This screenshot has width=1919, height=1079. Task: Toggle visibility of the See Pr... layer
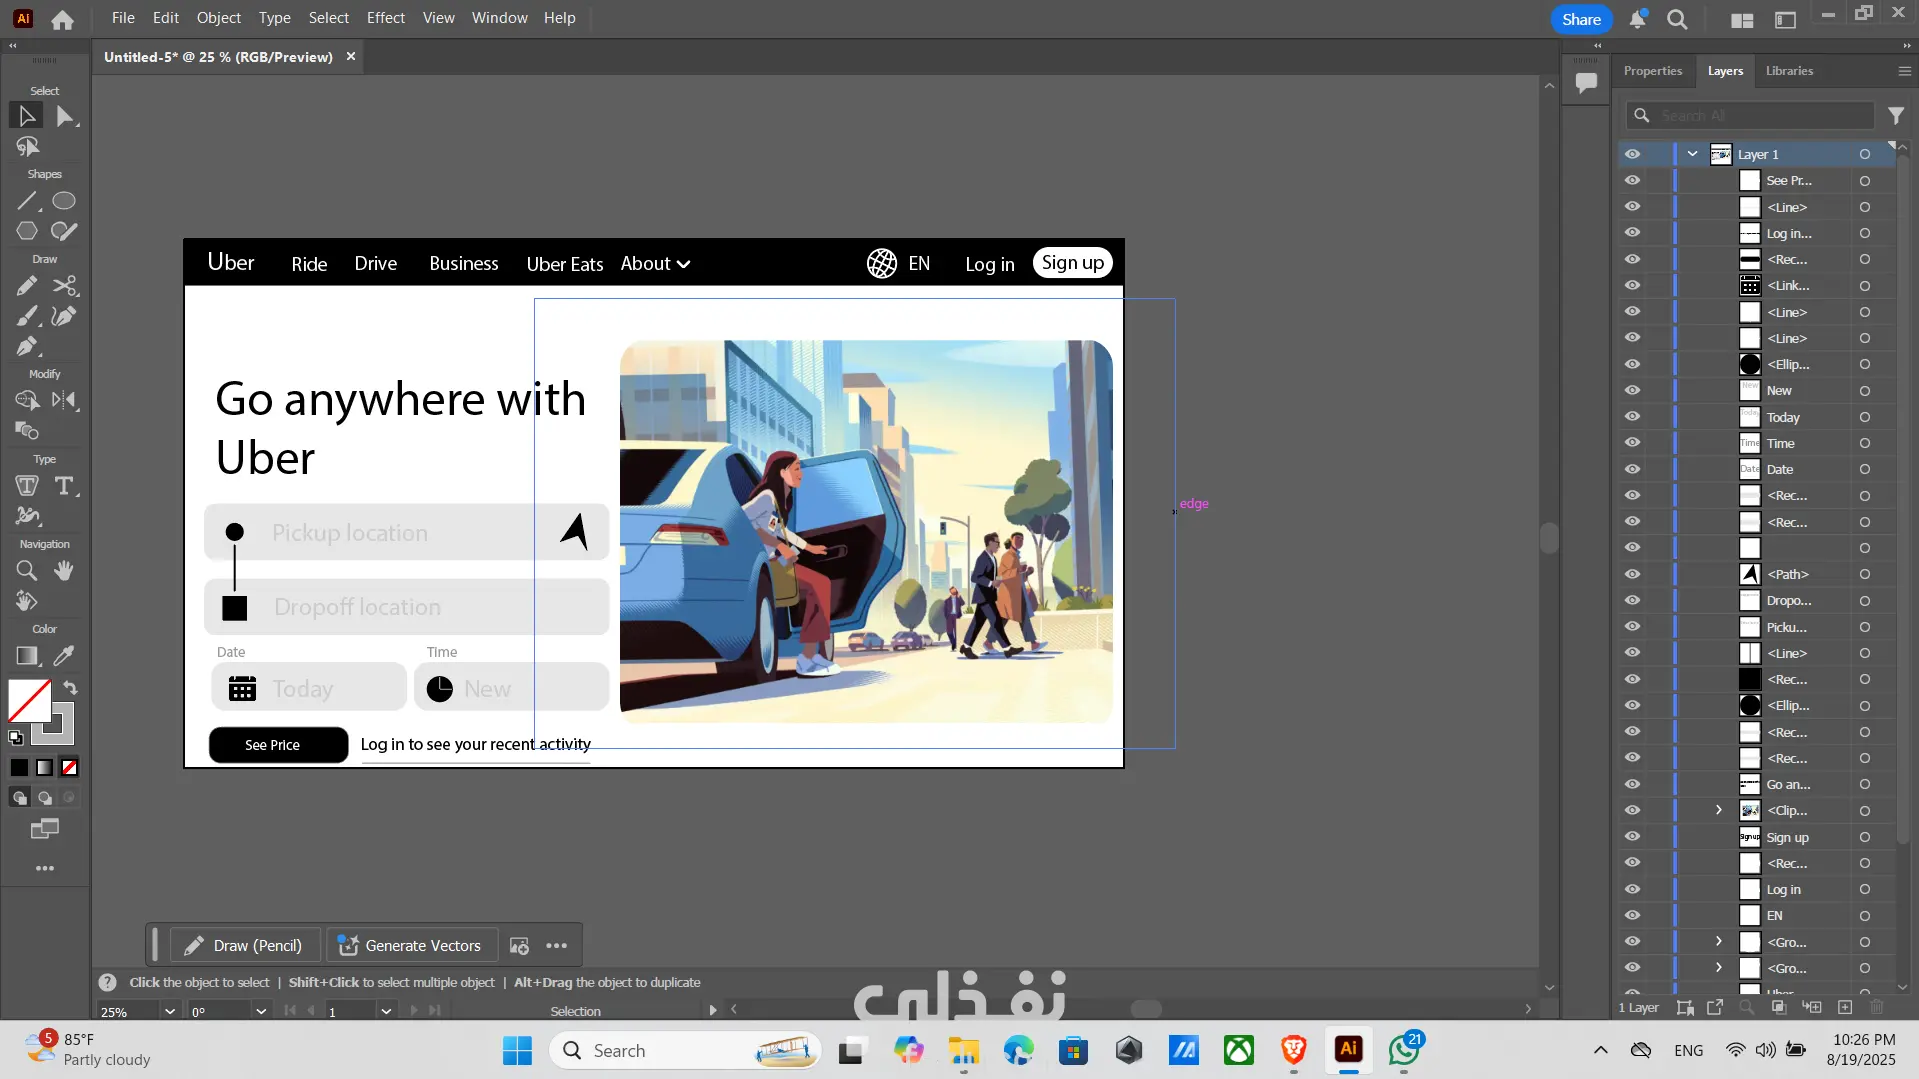pos(1632,181)
